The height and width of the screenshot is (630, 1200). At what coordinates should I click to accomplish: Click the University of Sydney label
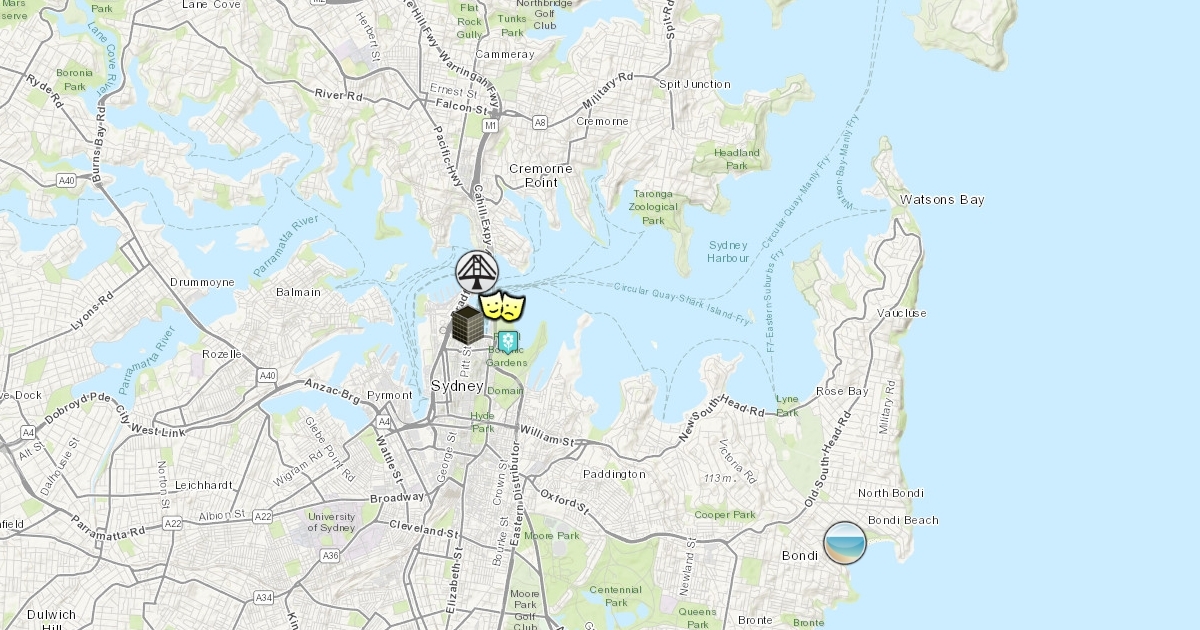tap(331, 522)
